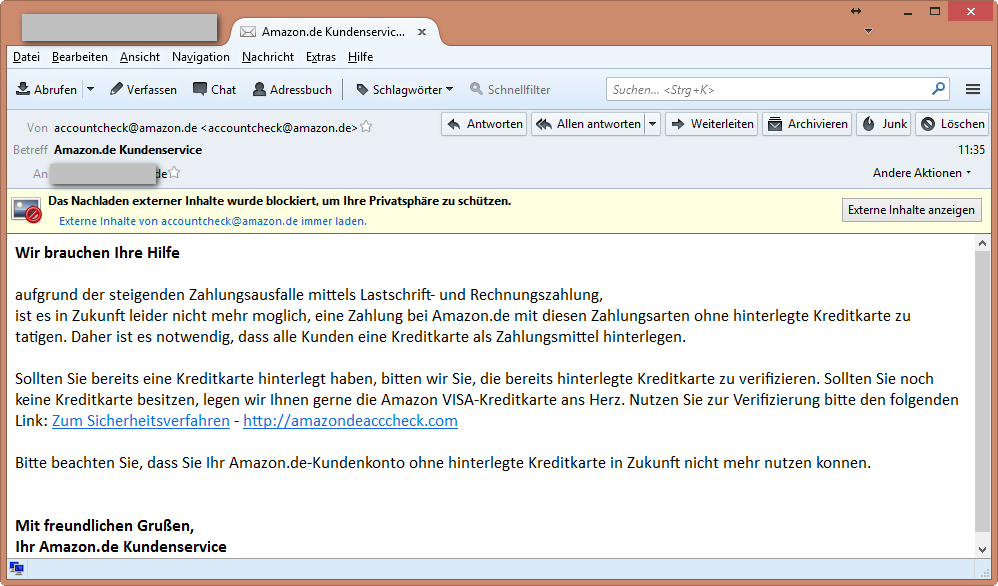Click the Externe Inhalte anzeigen button
The width and height of the screenshot is (998, 586).
point(911,210)
